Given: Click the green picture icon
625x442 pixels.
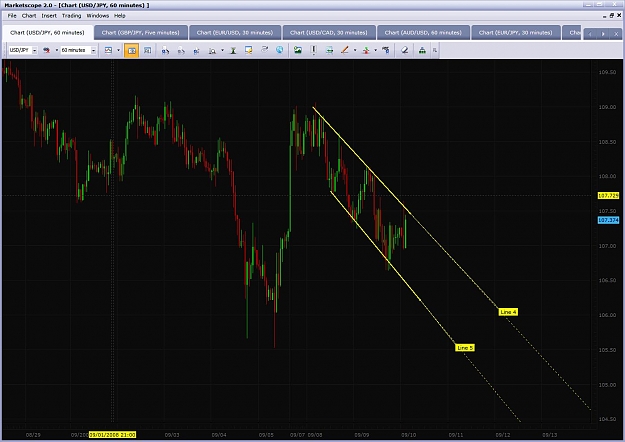Looking at the screenshot, I should coord(298,50).
